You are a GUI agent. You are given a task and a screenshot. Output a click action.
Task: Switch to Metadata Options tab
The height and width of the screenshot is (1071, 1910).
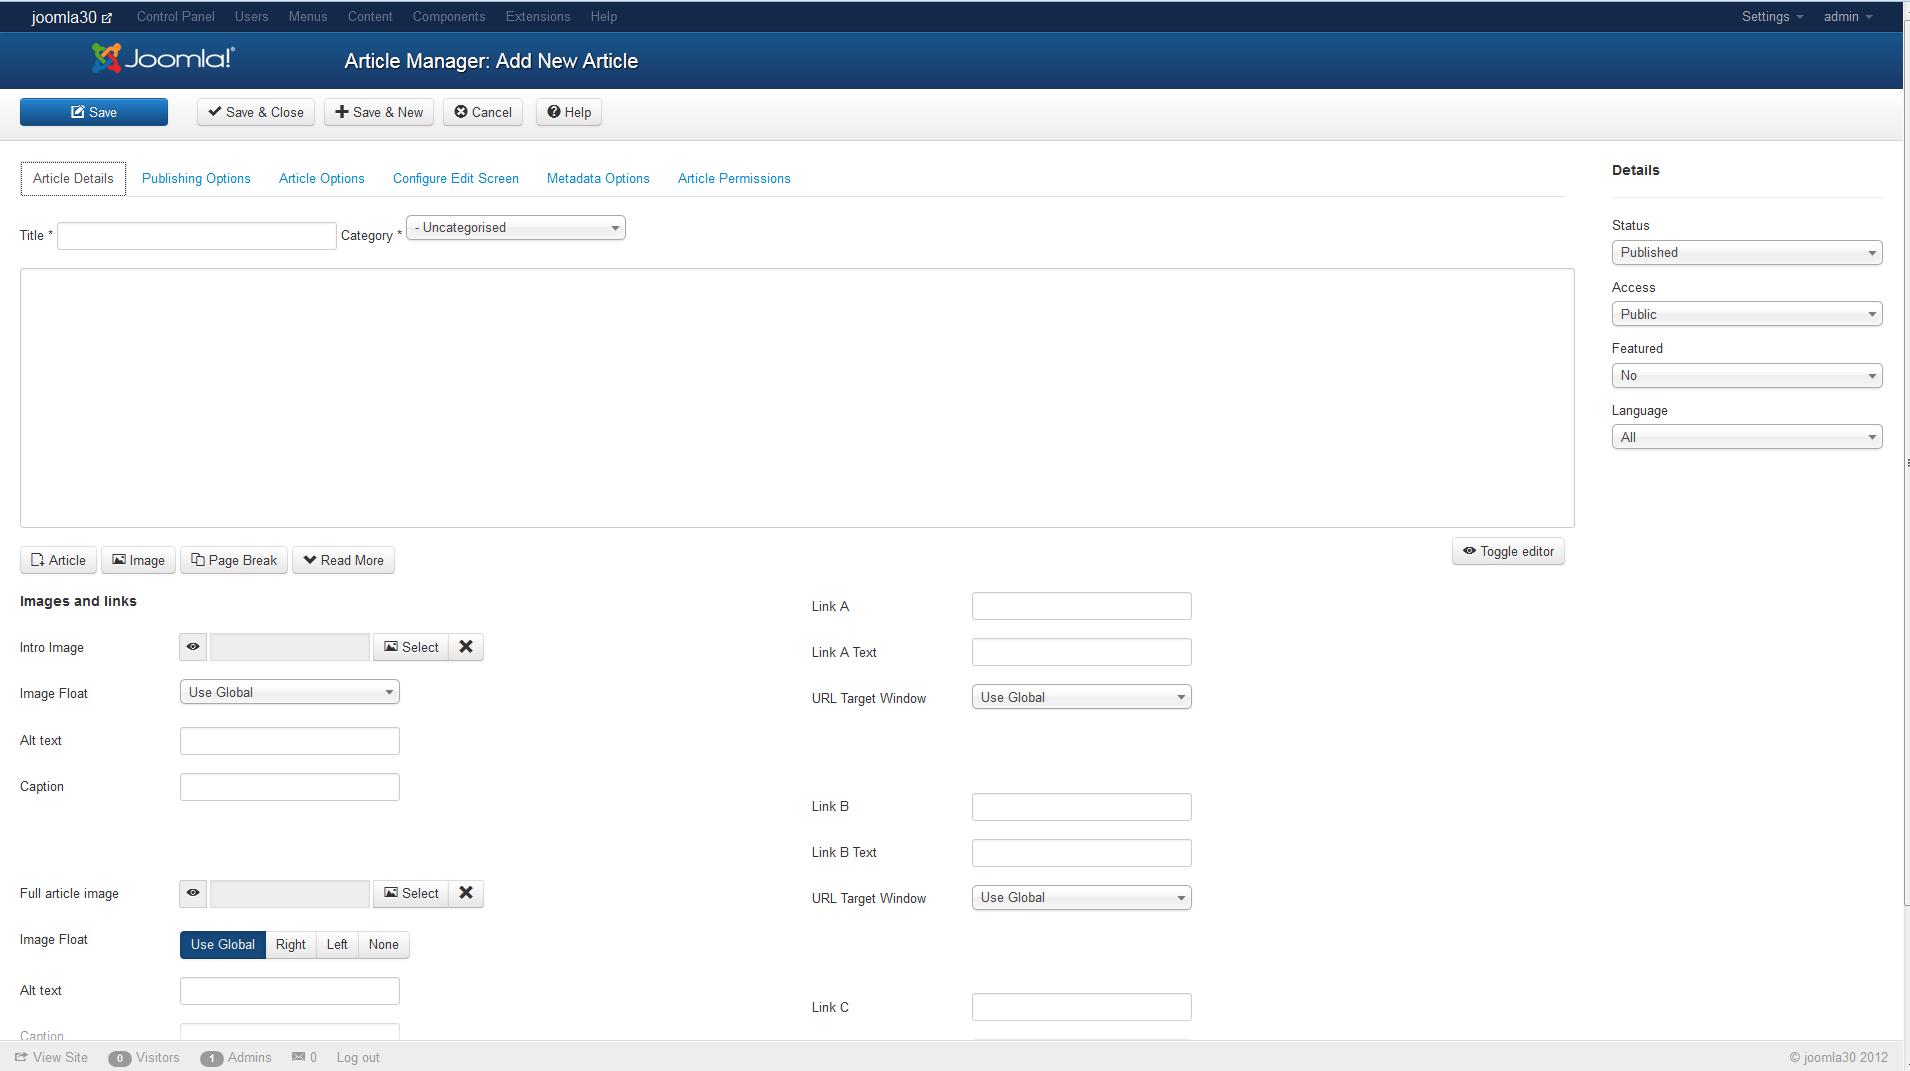(x=598, y=178)
